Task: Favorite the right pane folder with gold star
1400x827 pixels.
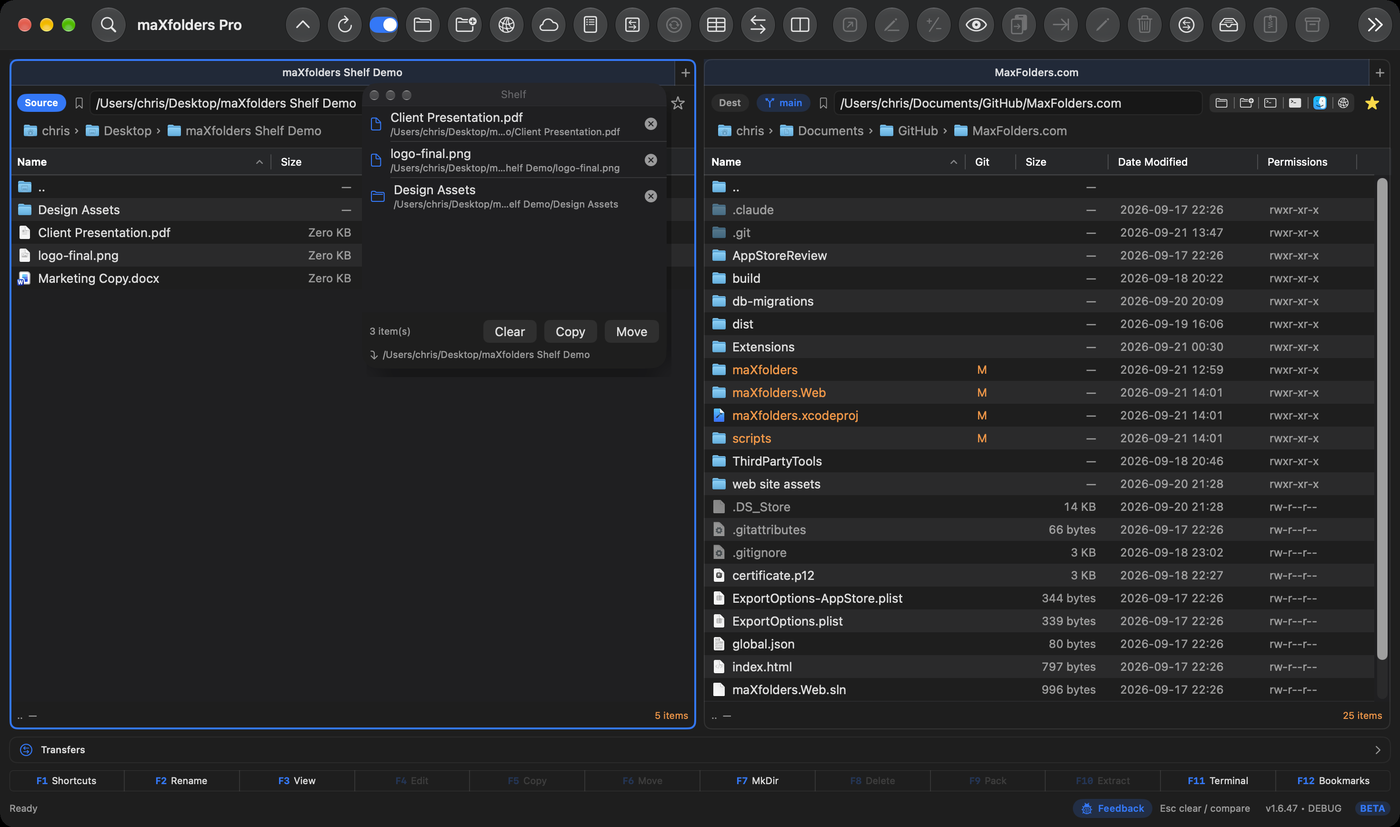Action: 1372,103
